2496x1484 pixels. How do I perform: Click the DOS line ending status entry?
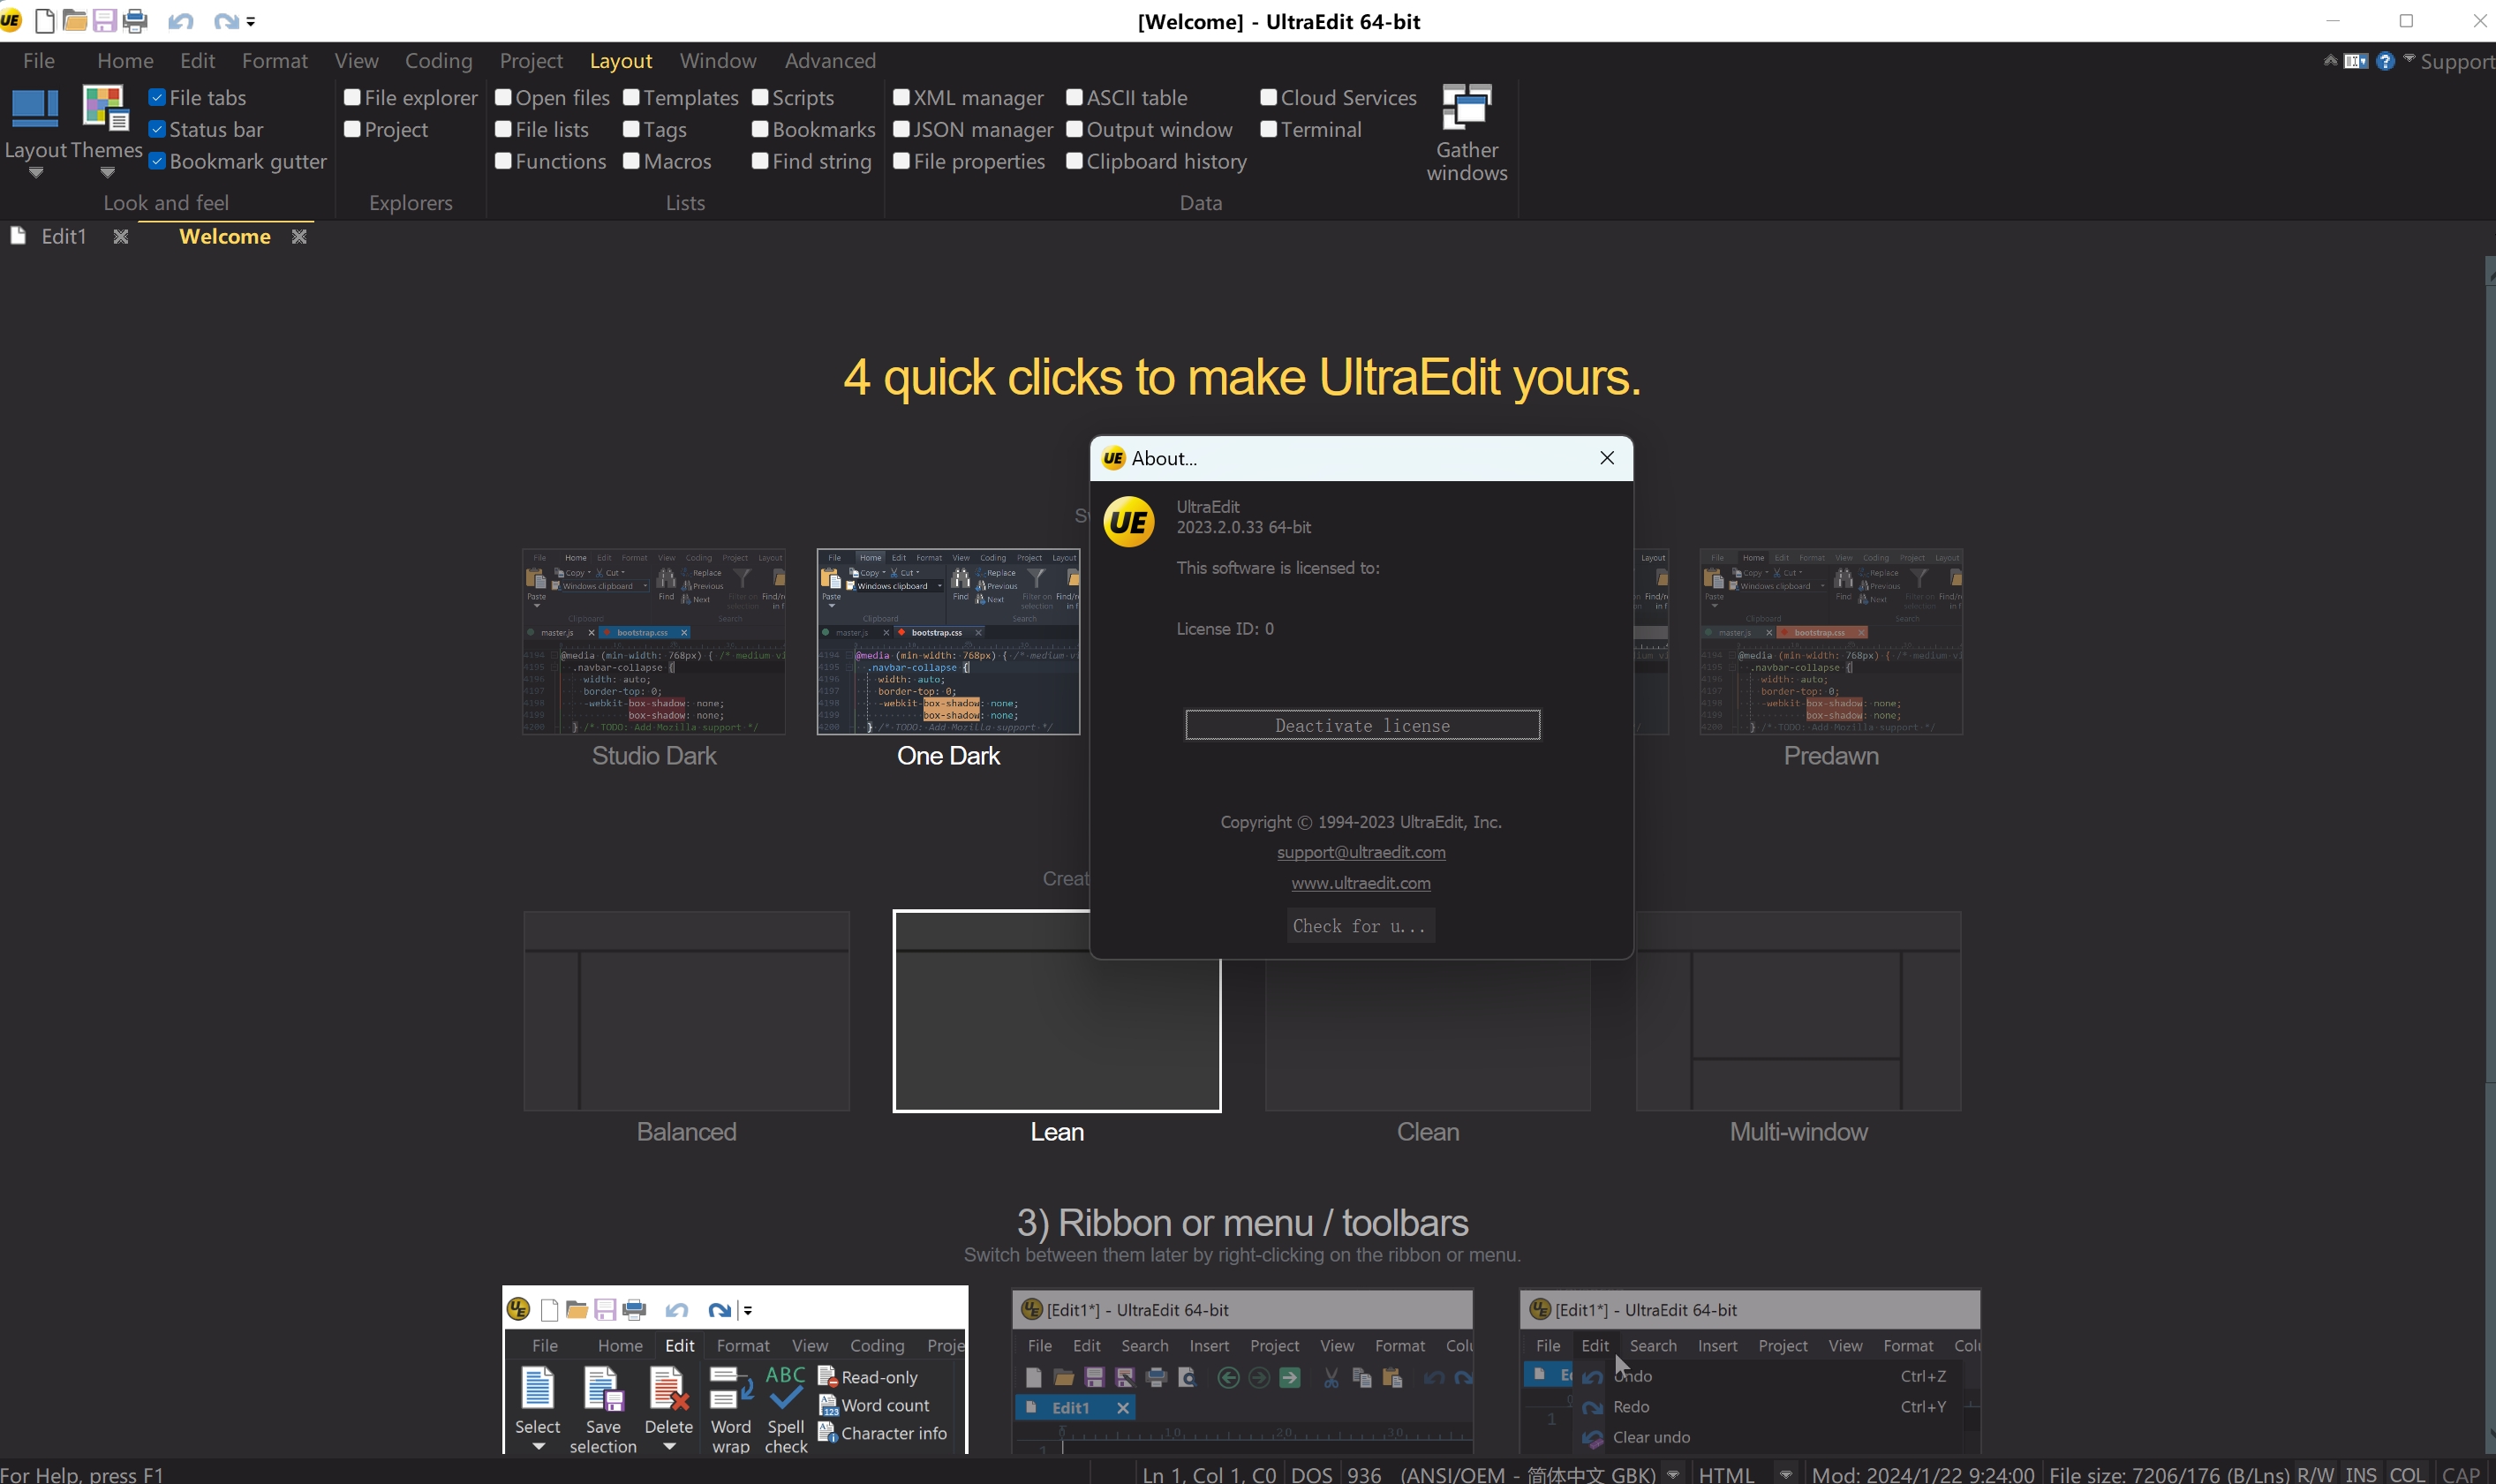pos(1311,1474)
